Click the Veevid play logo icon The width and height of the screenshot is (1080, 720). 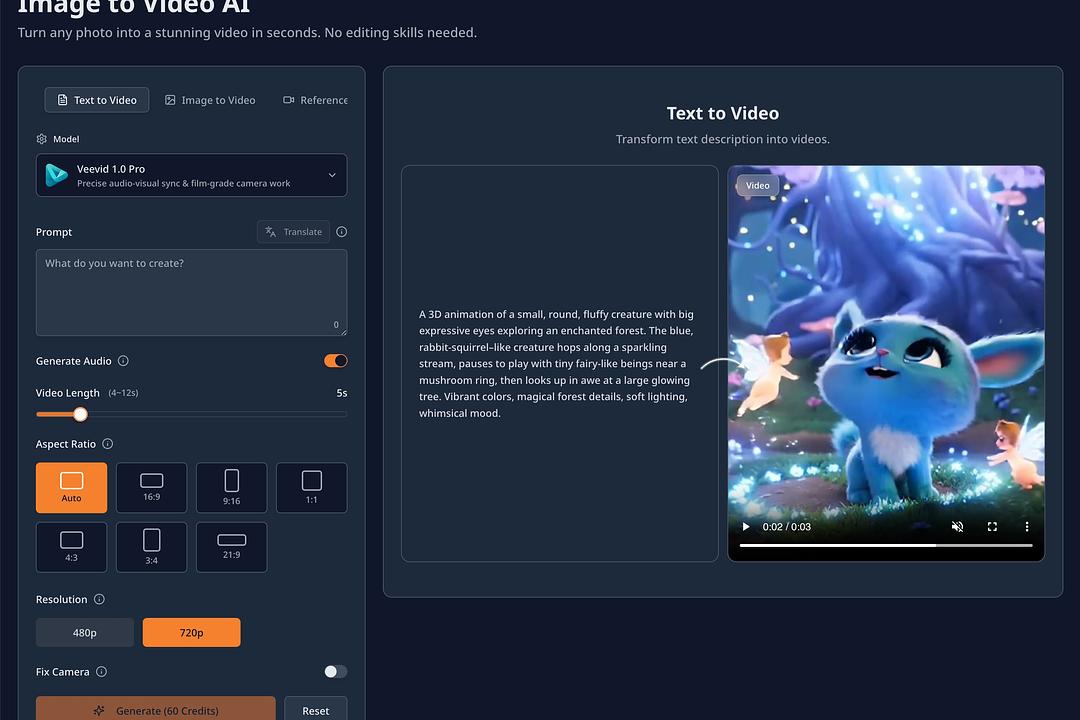58,175
